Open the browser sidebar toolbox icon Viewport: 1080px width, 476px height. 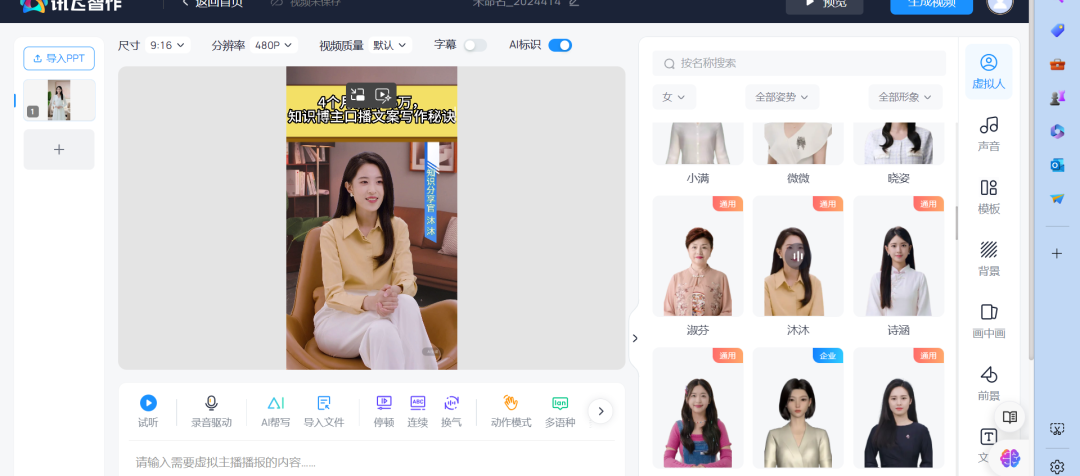point(1057,65)
